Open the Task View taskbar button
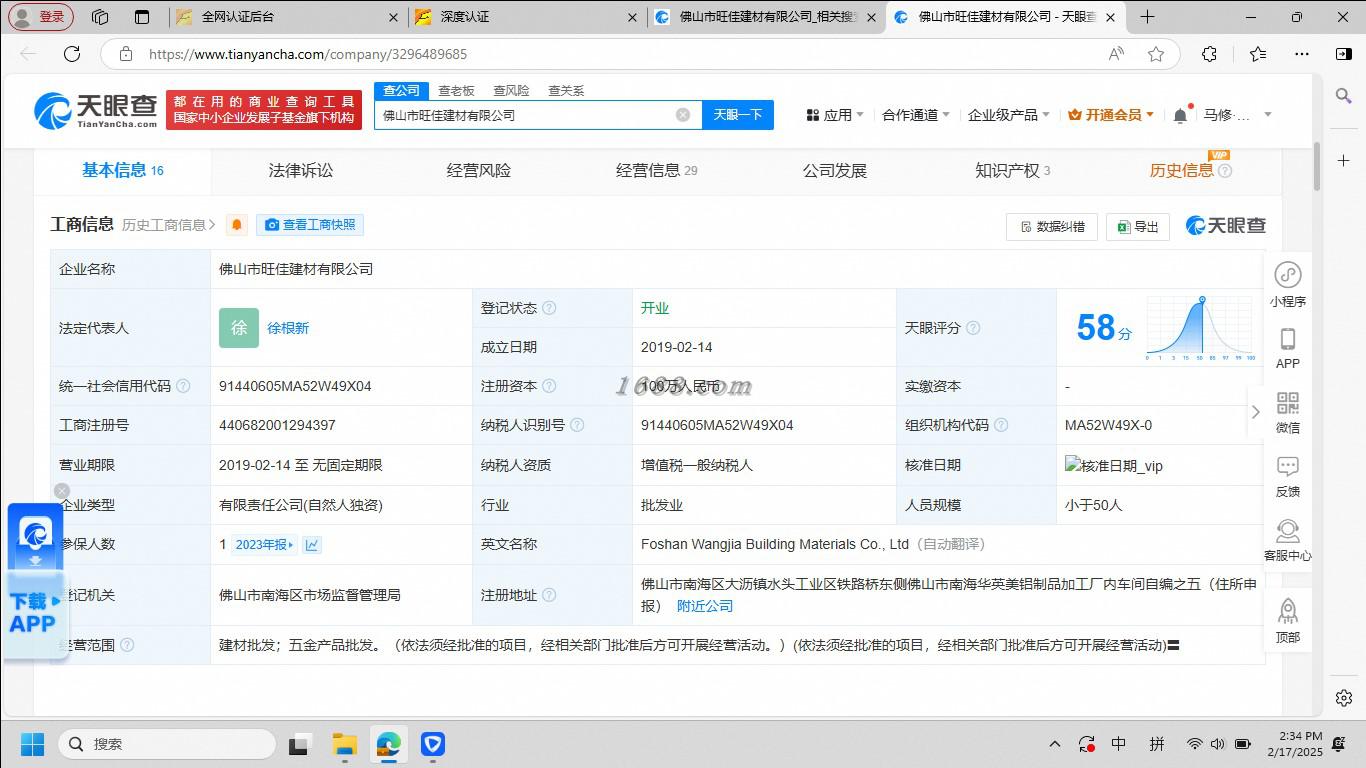 coord(299,744)
